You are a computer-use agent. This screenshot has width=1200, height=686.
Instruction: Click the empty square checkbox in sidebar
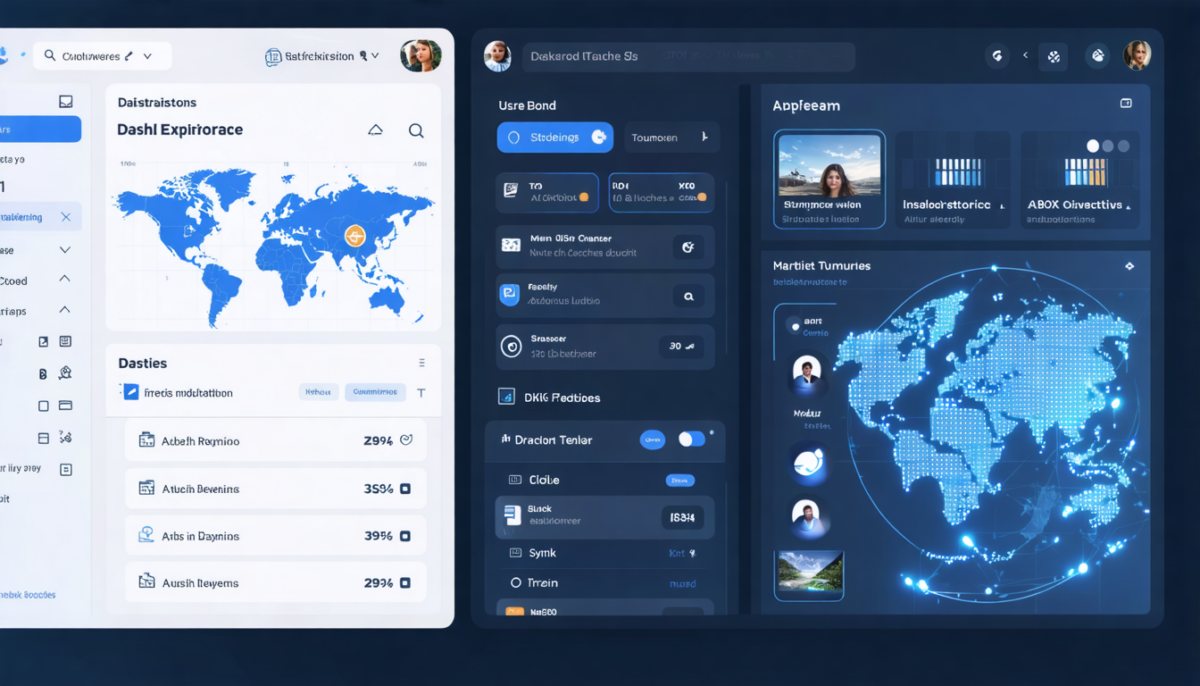click(43, 406)
